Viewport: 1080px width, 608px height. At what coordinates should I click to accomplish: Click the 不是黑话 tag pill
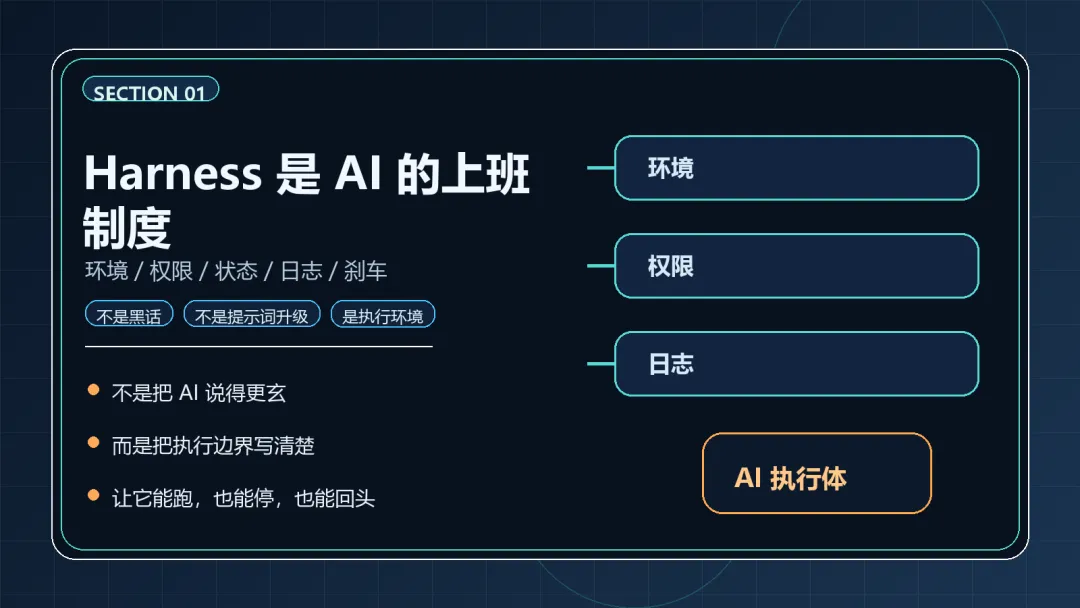pos(129,316)
